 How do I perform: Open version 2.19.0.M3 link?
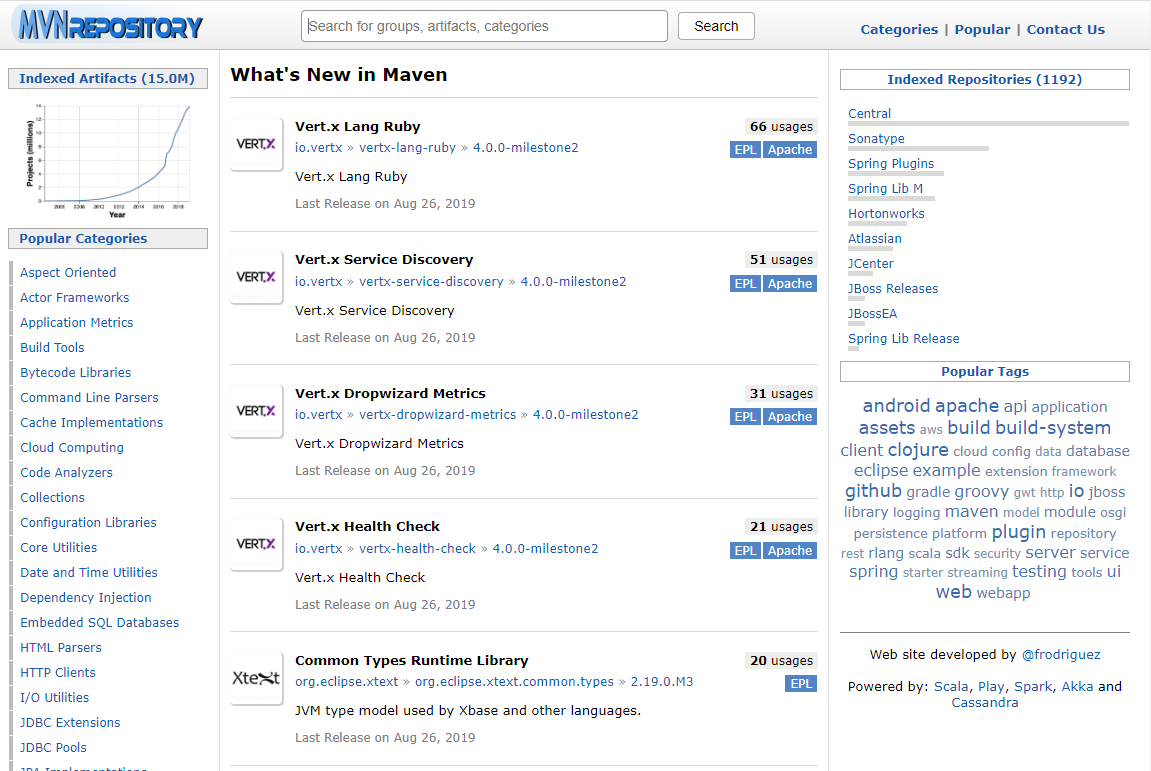(x=661, y=681)
